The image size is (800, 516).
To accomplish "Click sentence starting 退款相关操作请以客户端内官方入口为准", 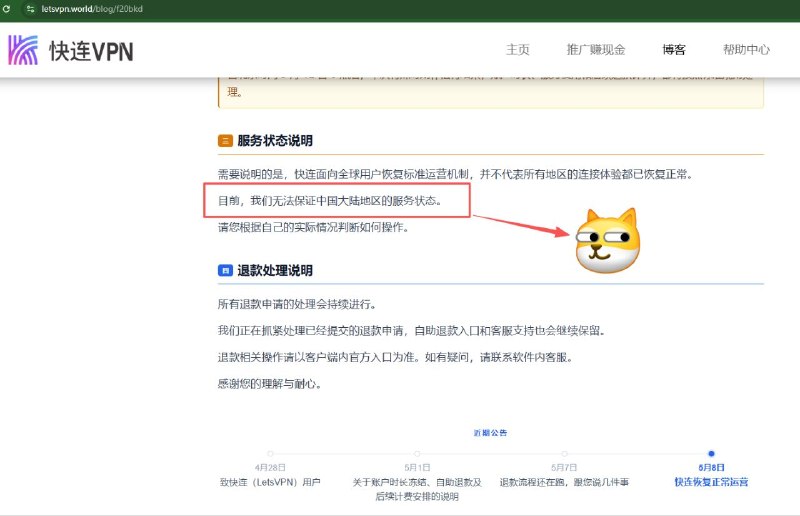I will point(395,357).
